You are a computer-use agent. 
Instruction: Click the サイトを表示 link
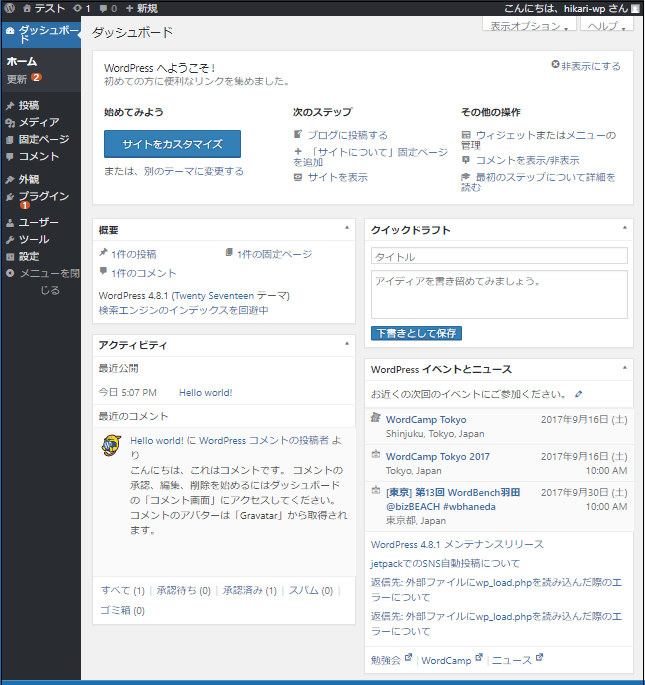pyautogui.click(x=337, y=177)
